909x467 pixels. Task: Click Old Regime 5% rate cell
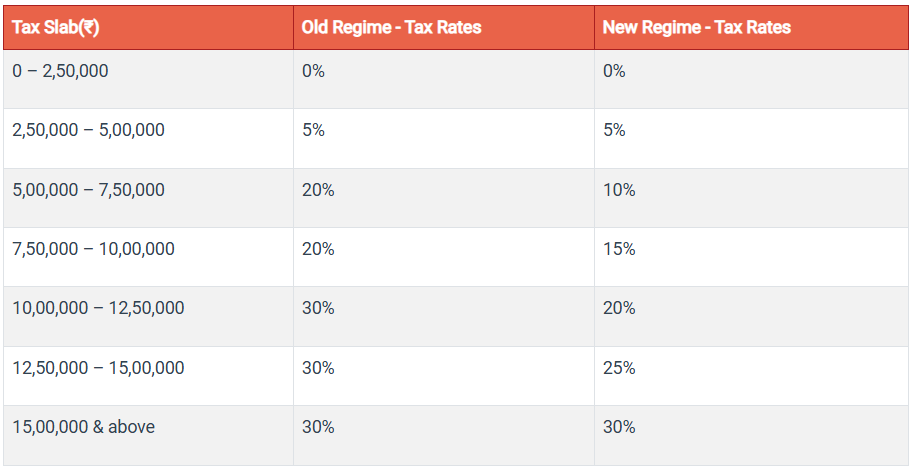coord(313,131)
